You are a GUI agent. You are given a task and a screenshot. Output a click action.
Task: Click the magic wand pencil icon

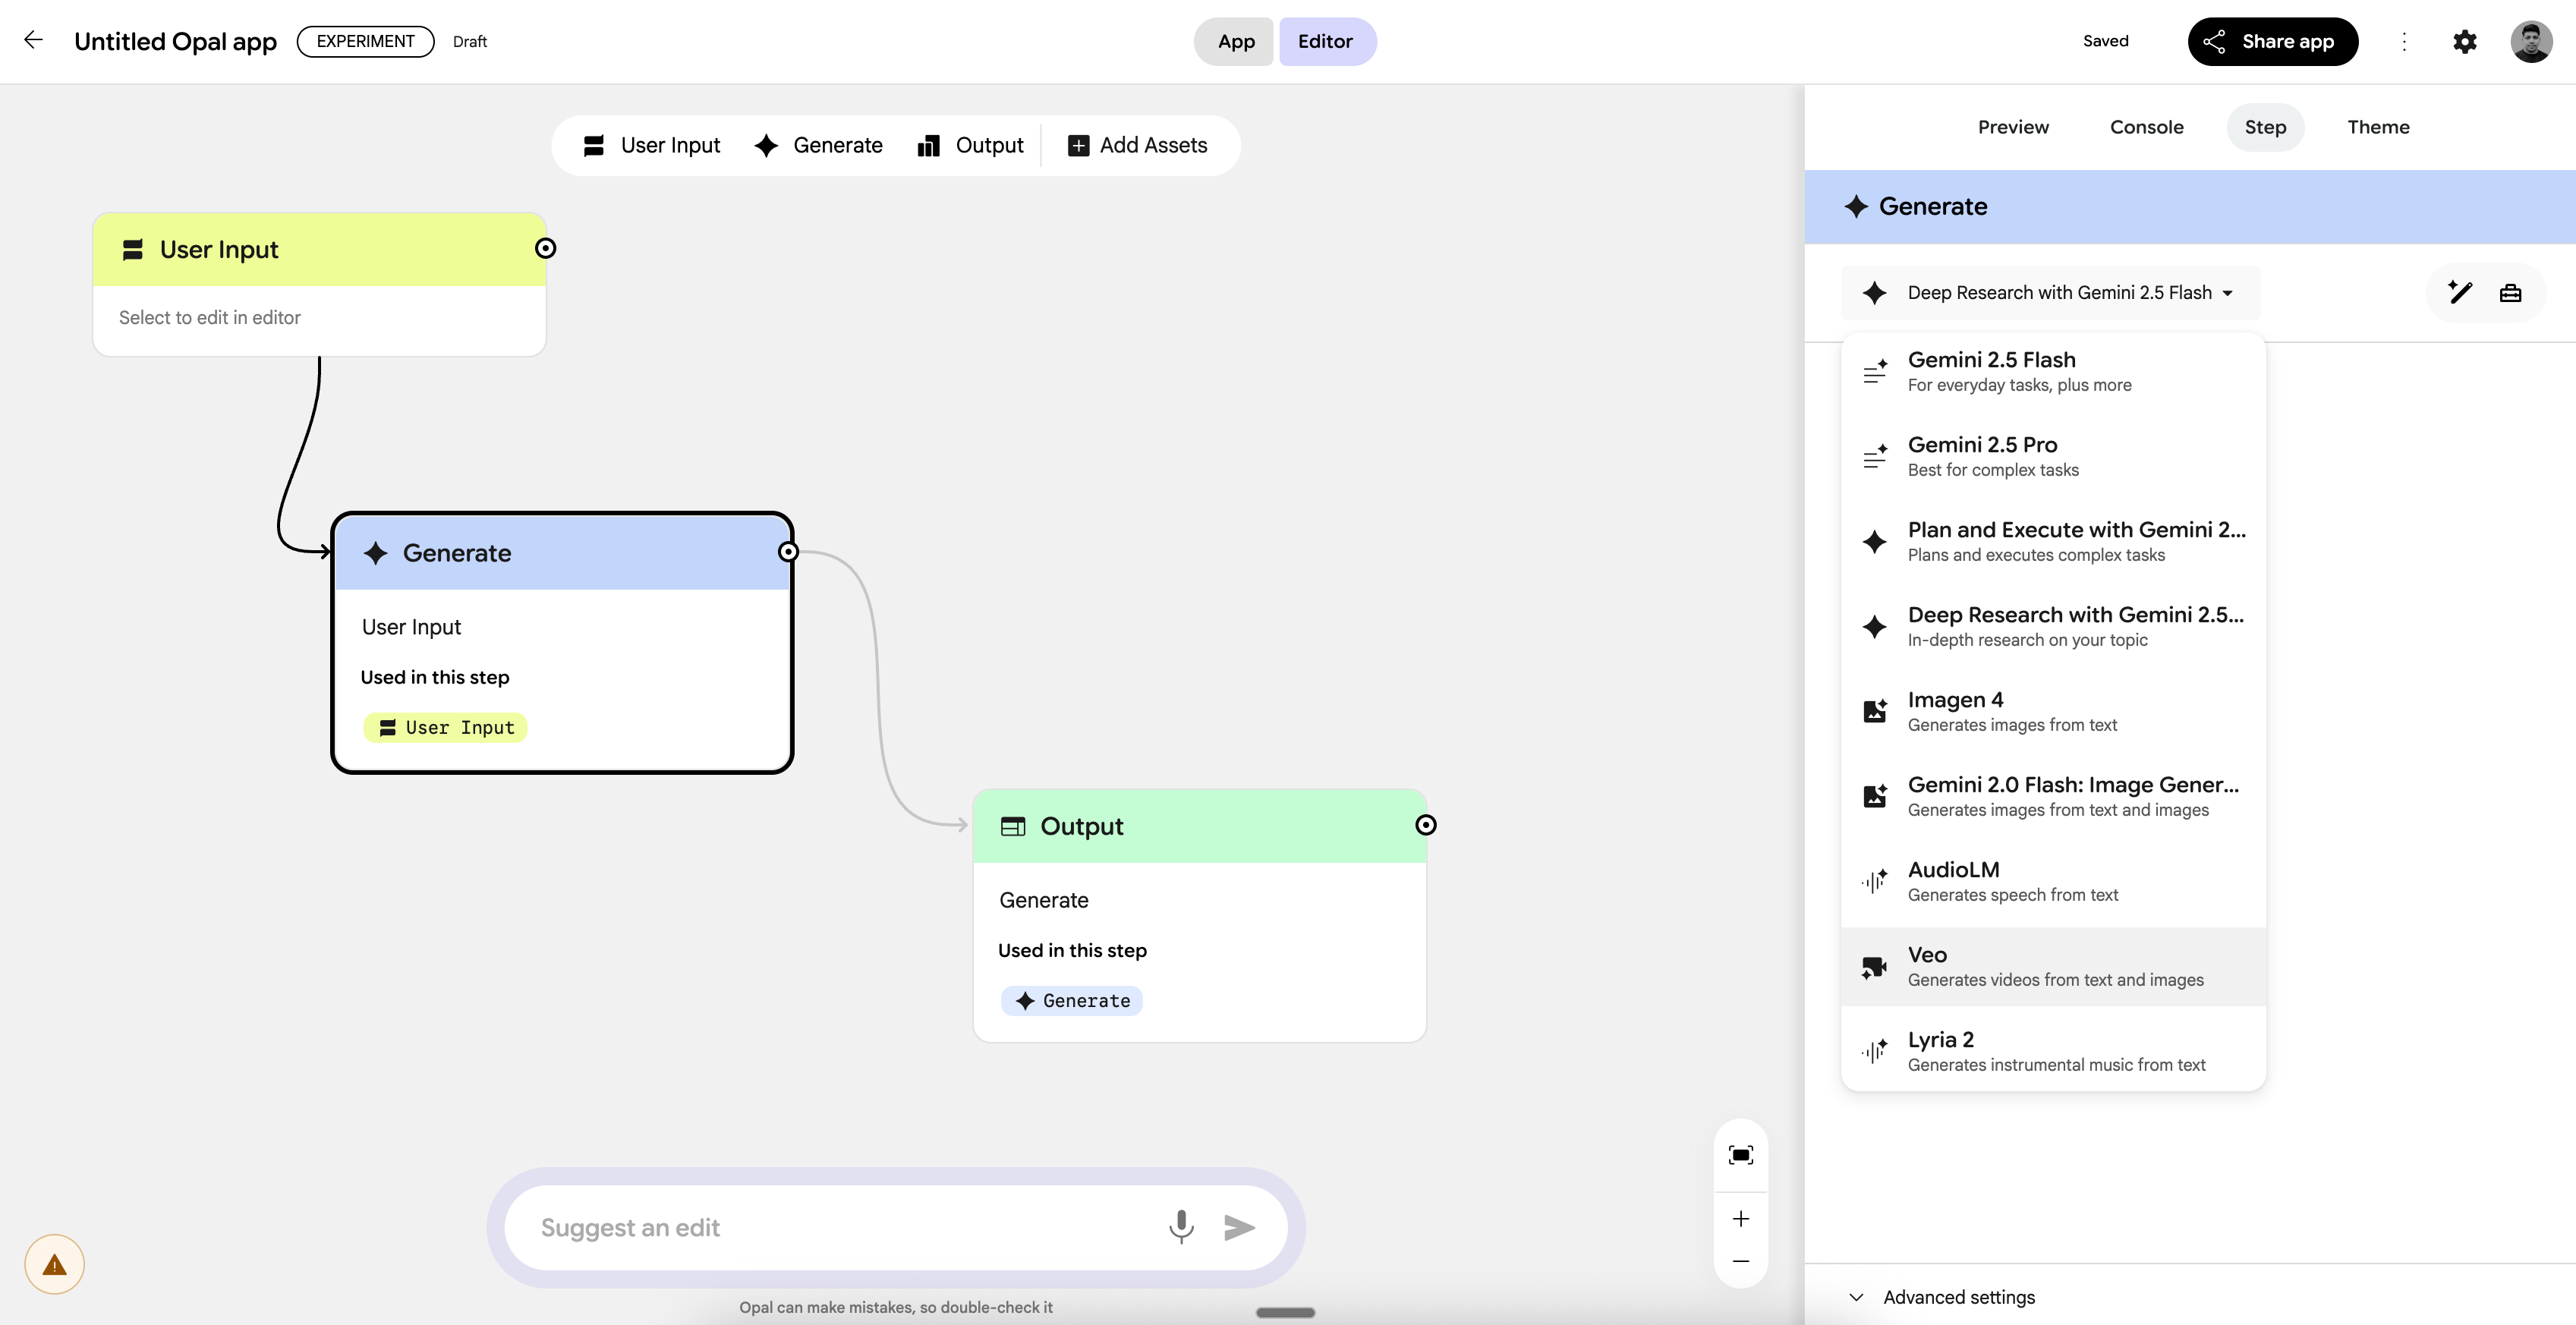tap(2460, 292)
